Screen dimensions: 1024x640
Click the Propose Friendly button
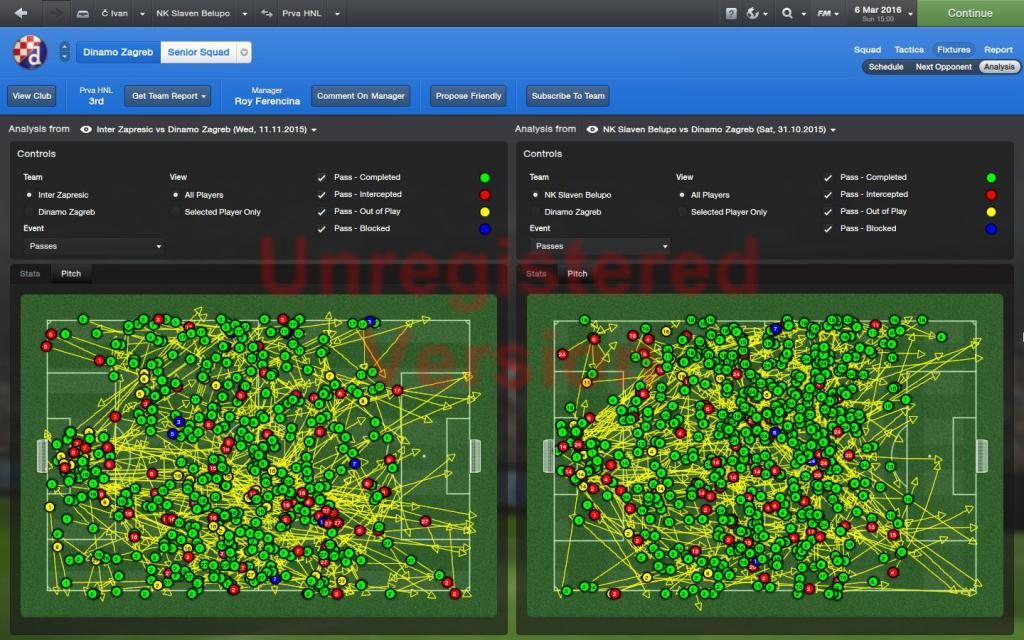tap(468, 96)
